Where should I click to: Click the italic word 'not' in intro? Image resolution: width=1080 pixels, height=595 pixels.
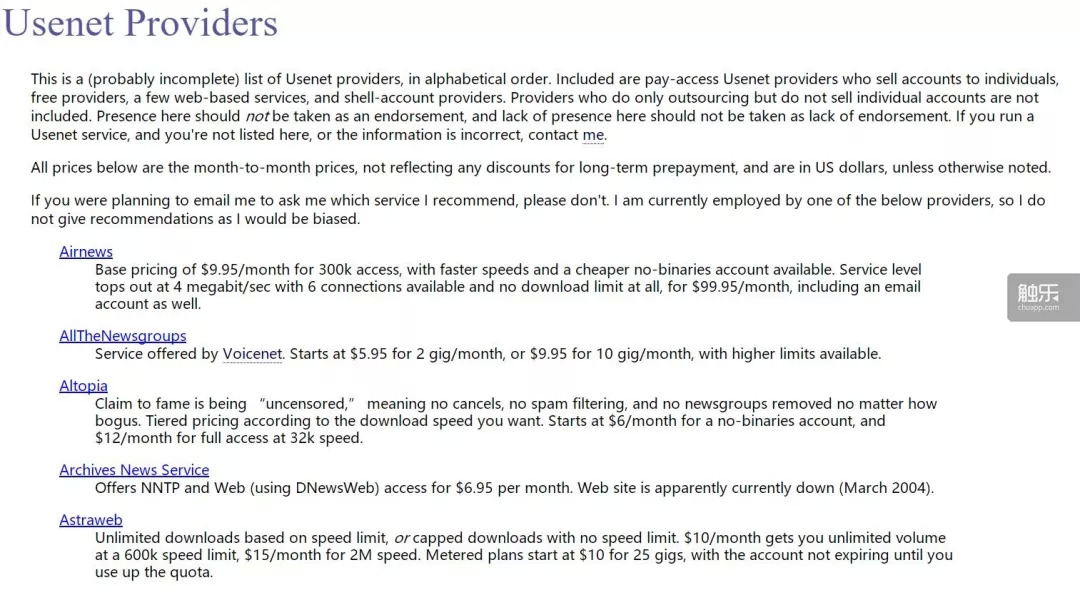coord(257,116)
